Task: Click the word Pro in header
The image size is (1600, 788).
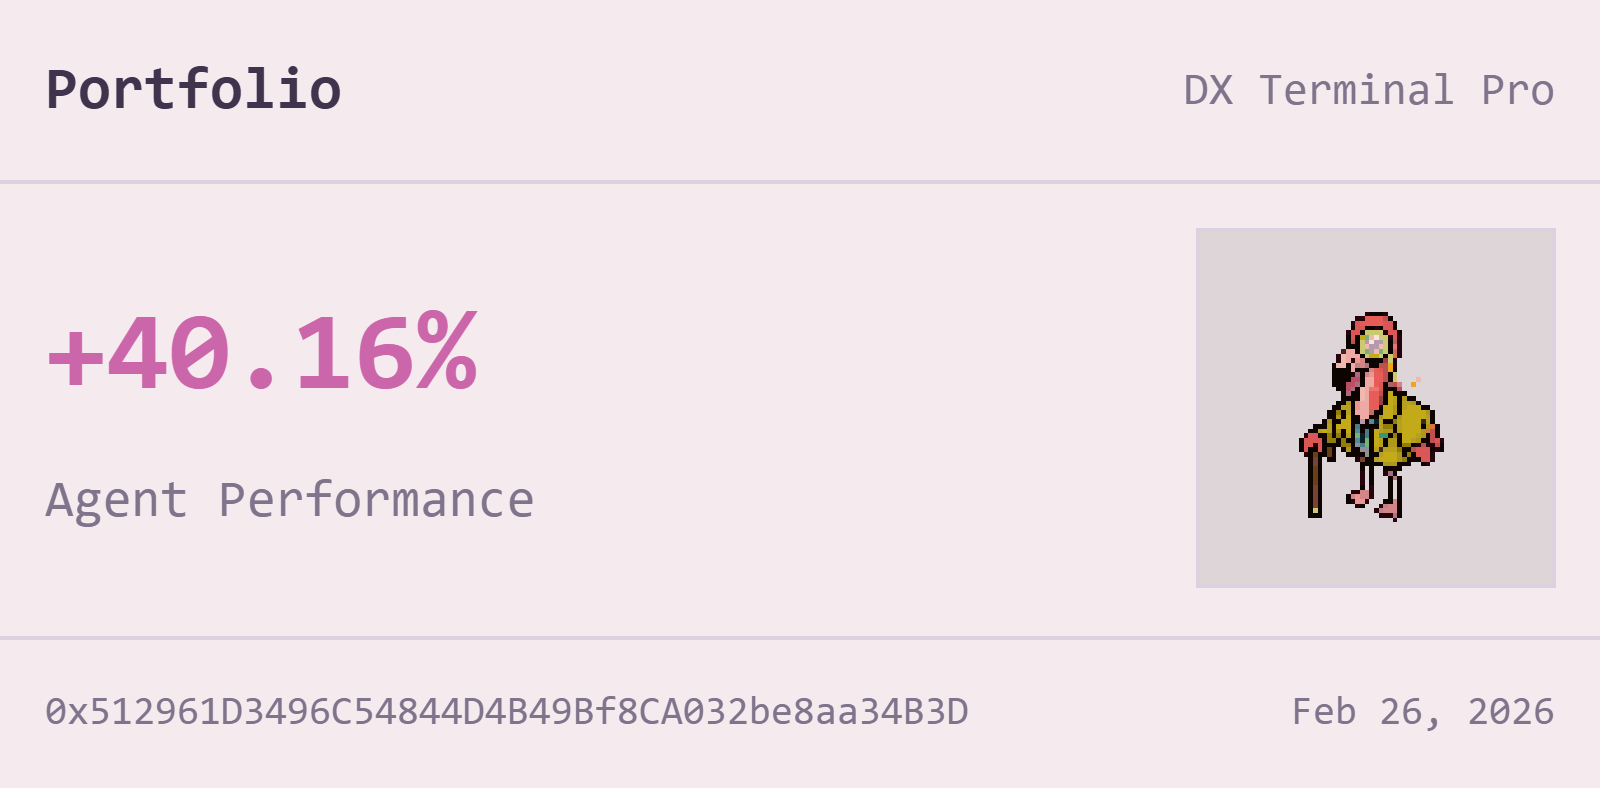Action: (x=1517, y=91)
